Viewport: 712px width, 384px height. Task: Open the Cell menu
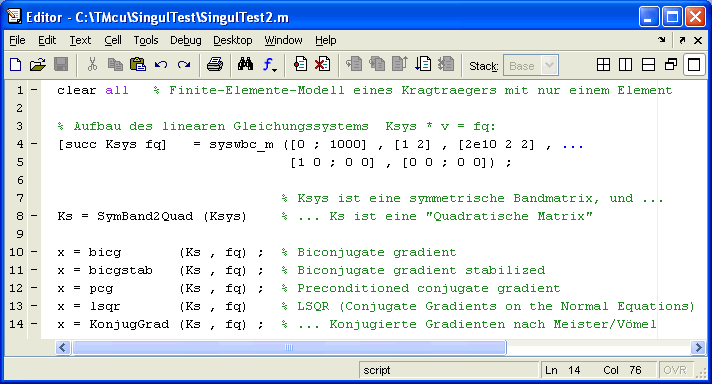[113, 40]
